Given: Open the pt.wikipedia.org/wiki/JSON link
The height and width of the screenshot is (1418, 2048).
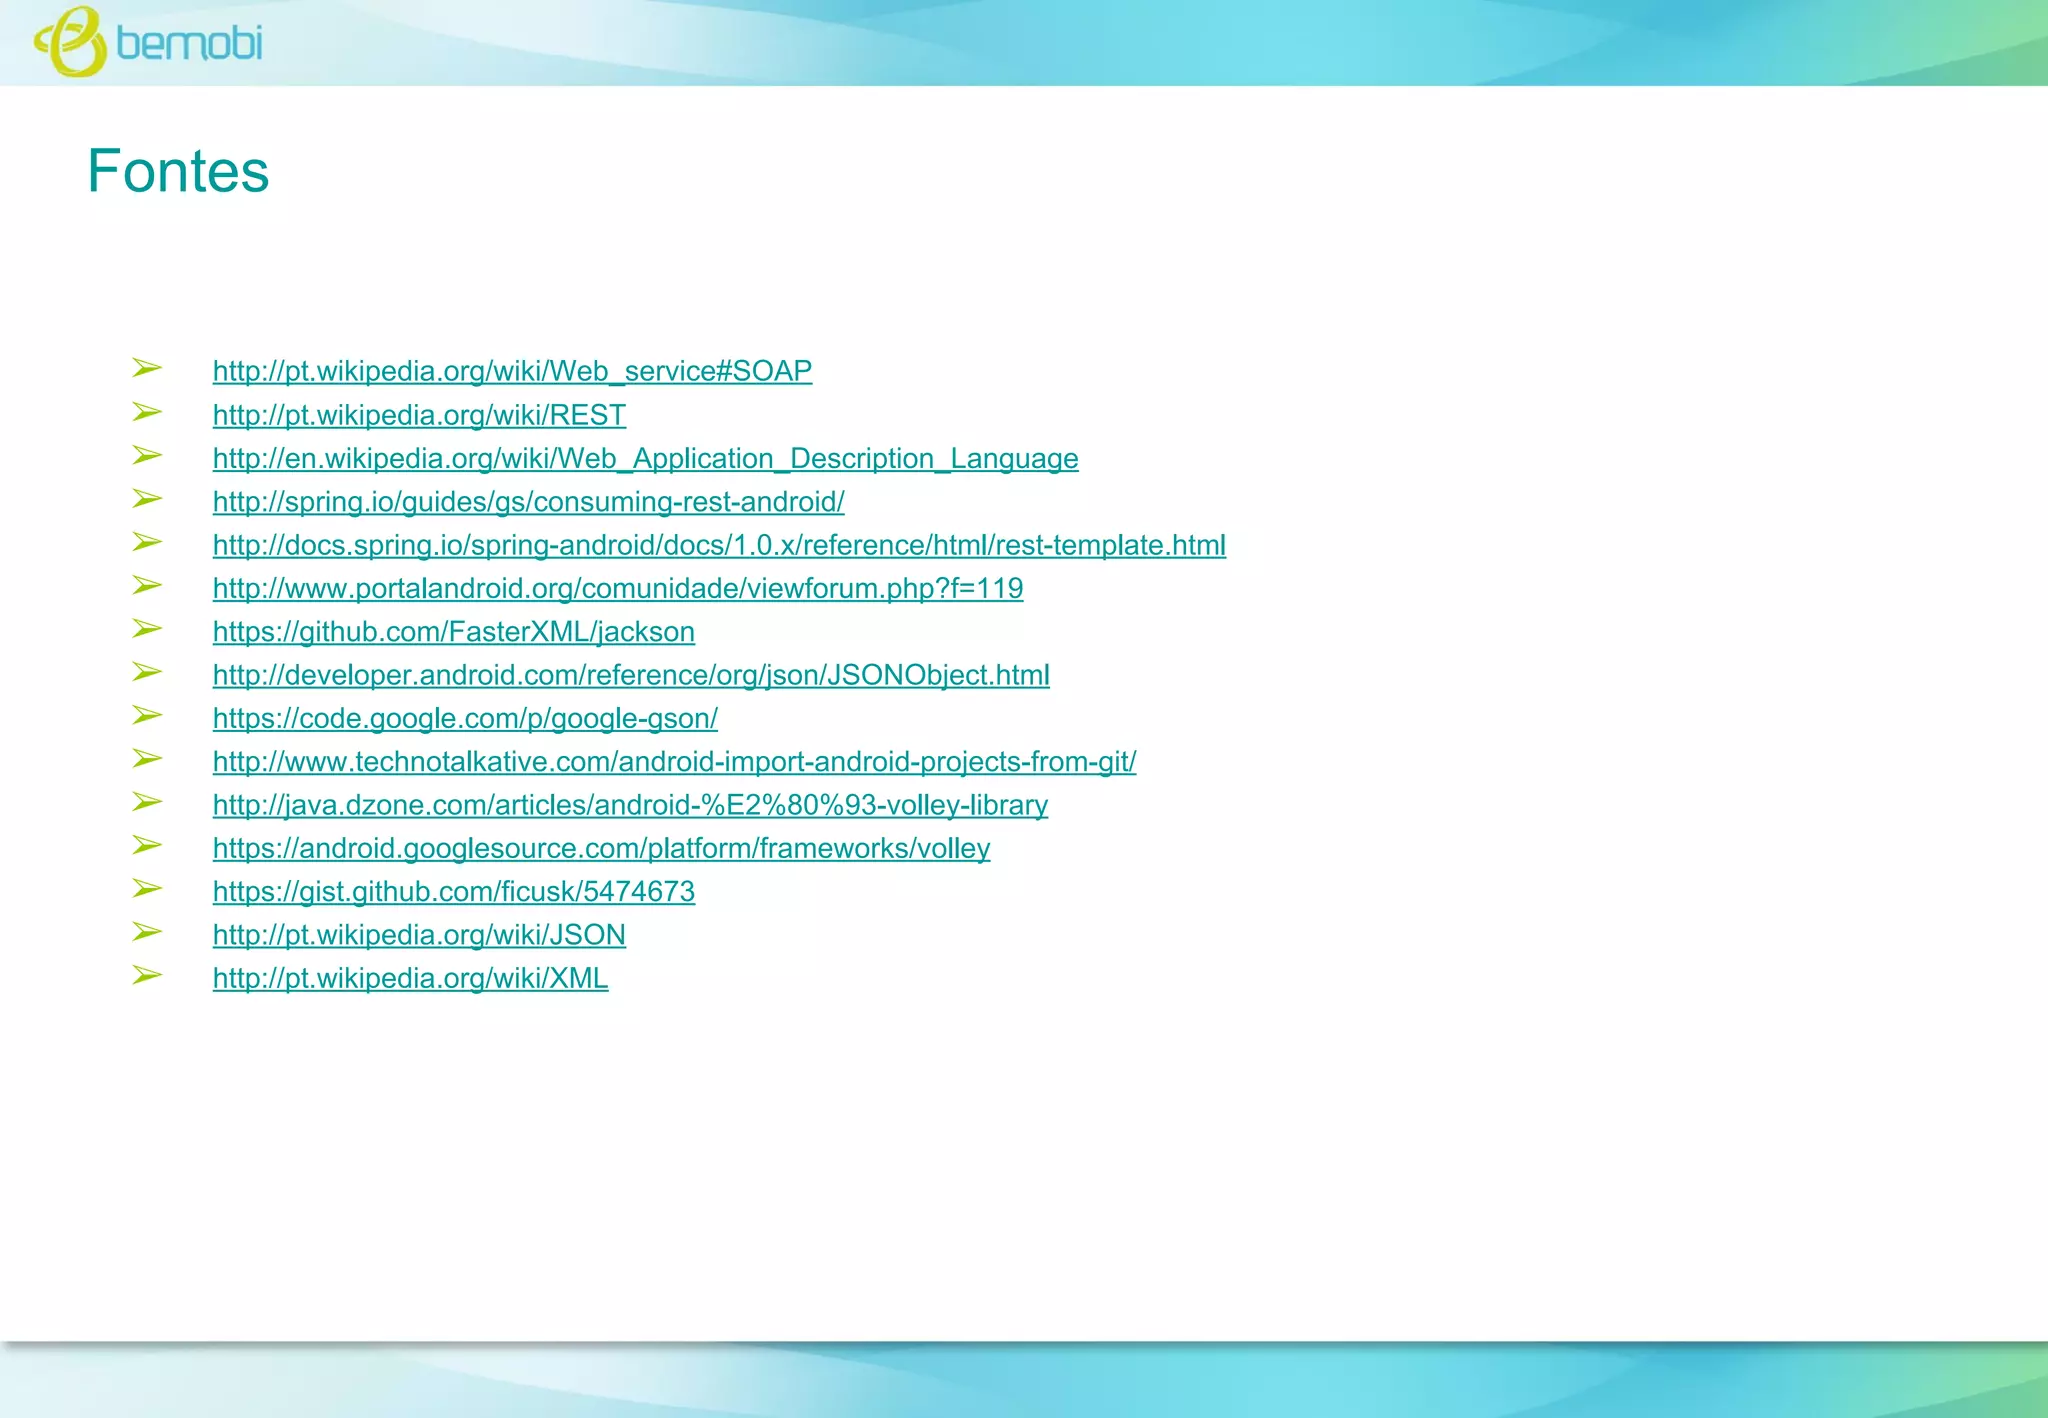Looking at the screenshot, I should [x=419, y=935].
